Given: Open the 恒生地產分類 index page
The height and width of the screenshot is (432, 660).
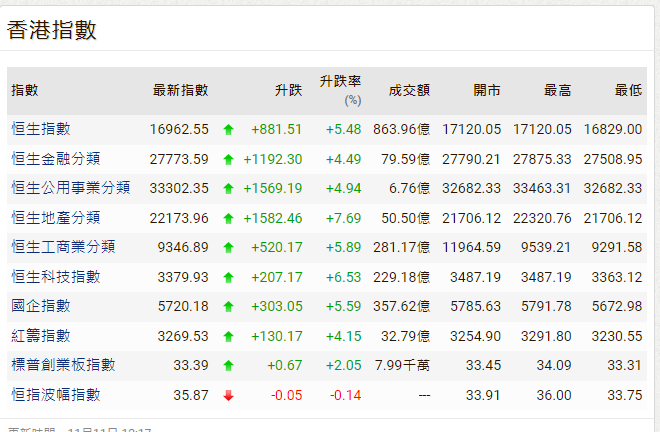Looking at the screenshot, I should [56, 217].
